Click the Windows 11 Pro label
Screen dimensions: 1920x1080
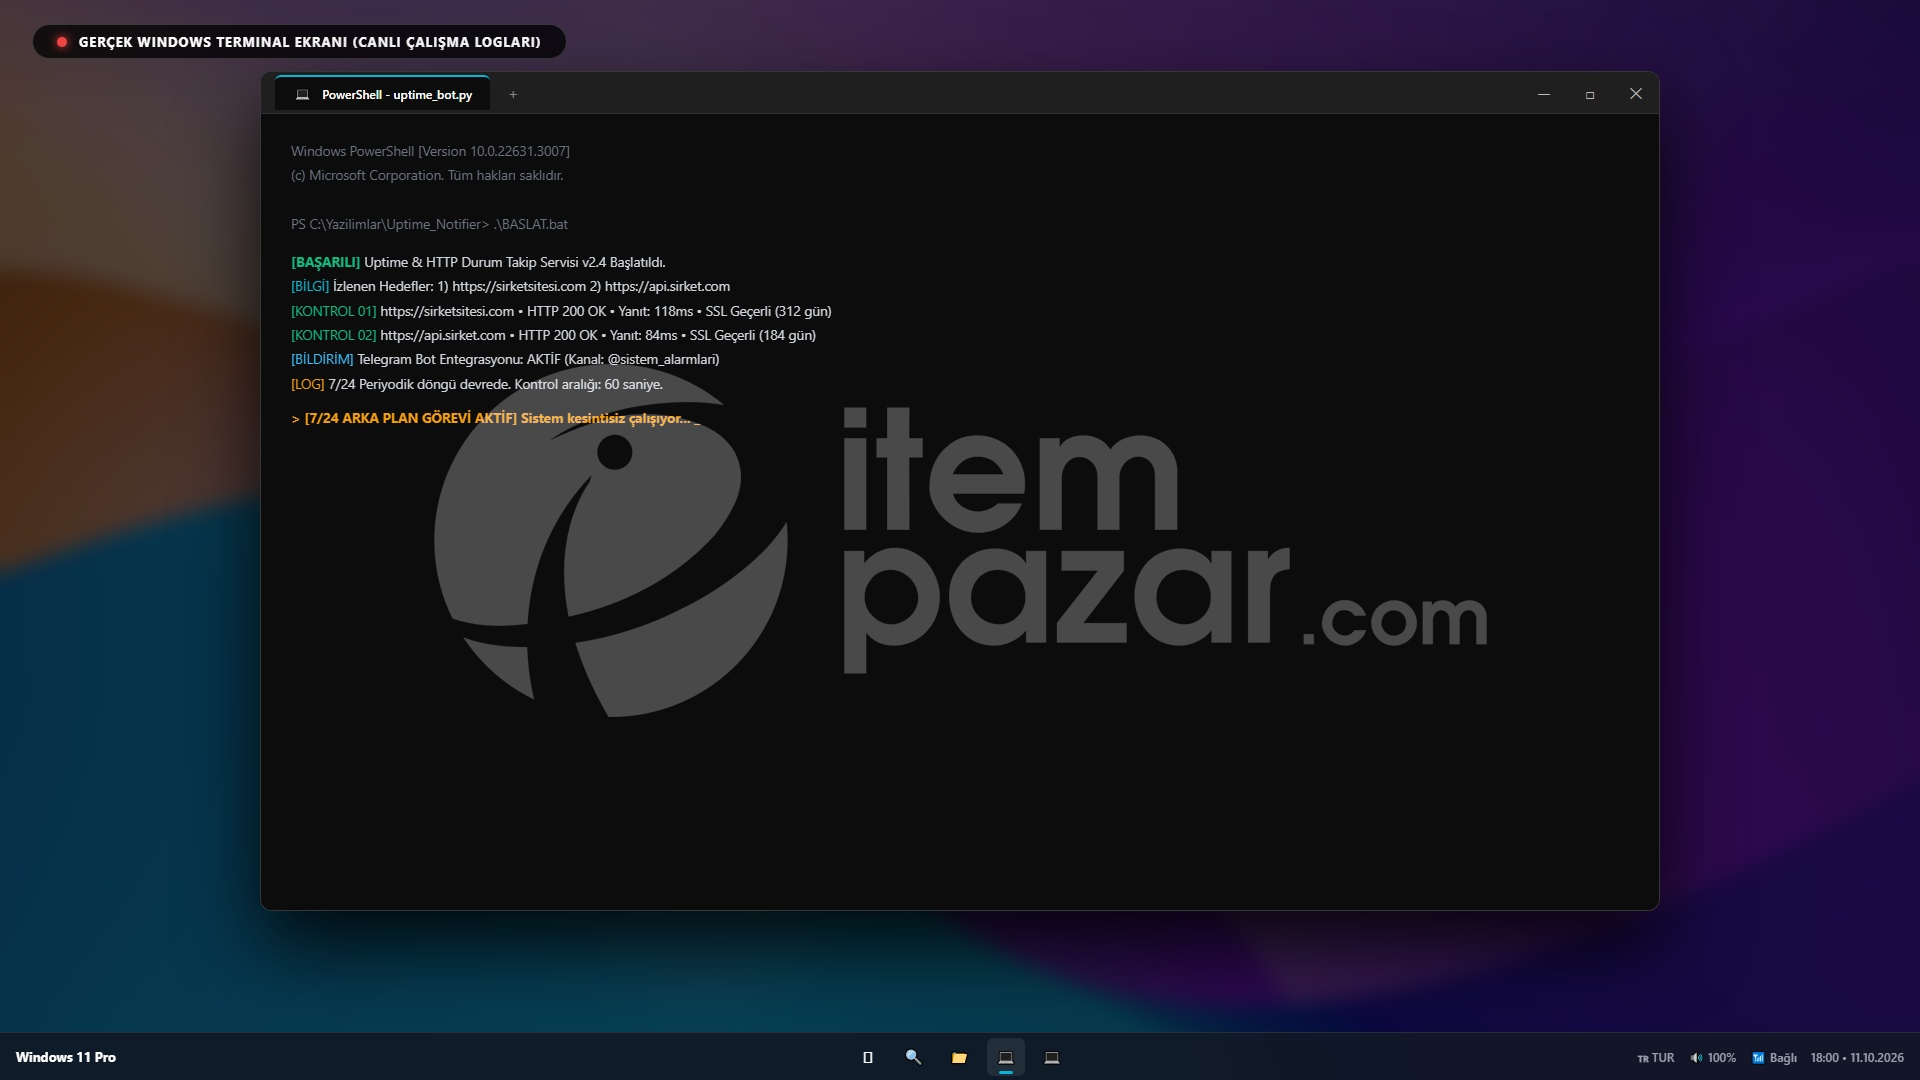click(x=66, y=1057)
